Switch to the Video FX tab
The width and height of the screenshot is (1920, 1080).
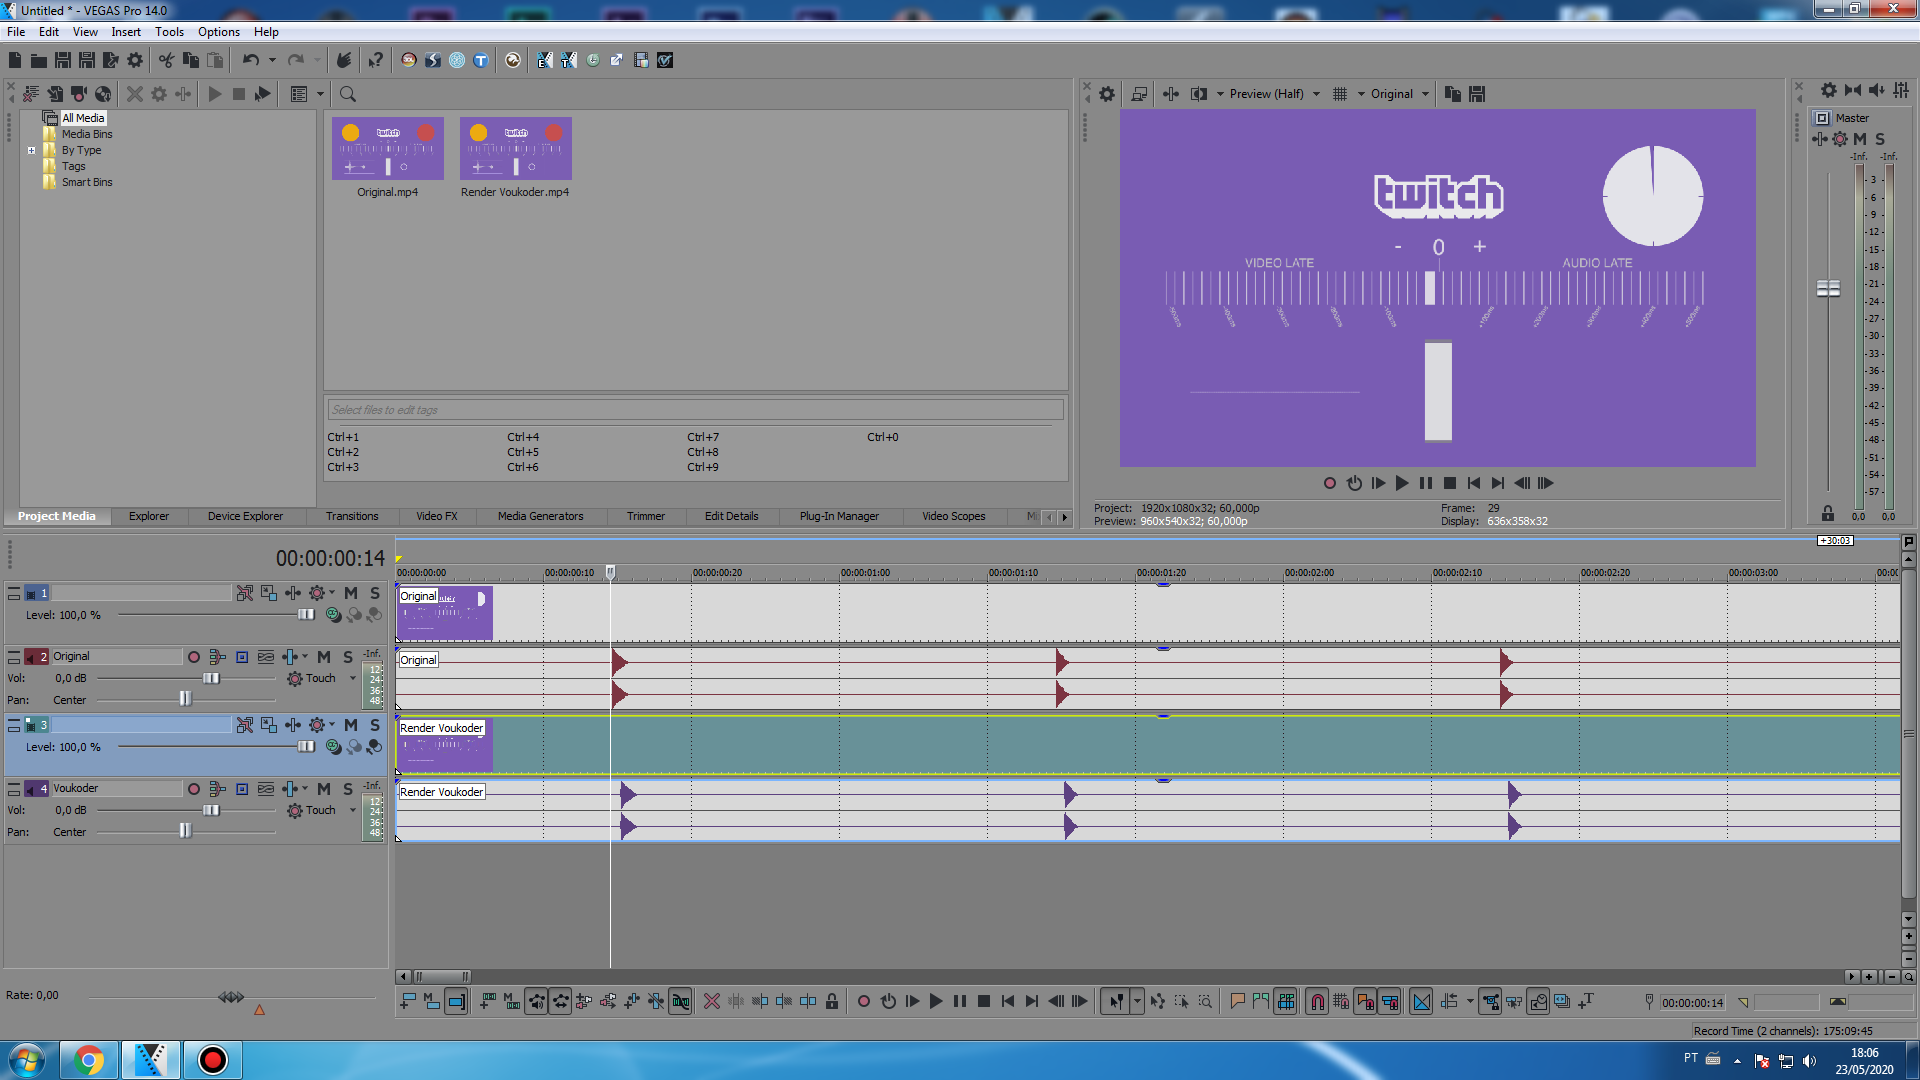tap(437, 516)
